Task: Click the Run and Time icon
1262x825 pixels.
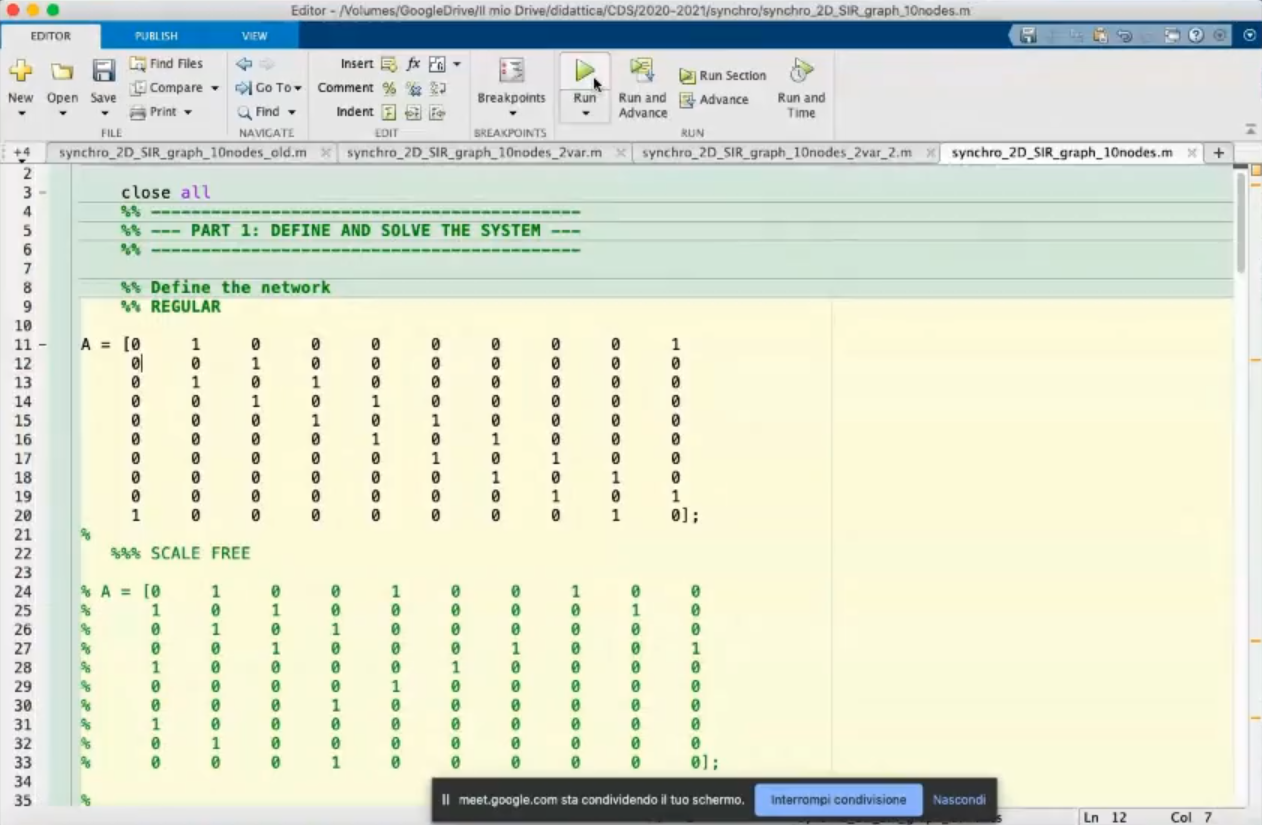Action: pyautogui.click(x=800, y=71)
